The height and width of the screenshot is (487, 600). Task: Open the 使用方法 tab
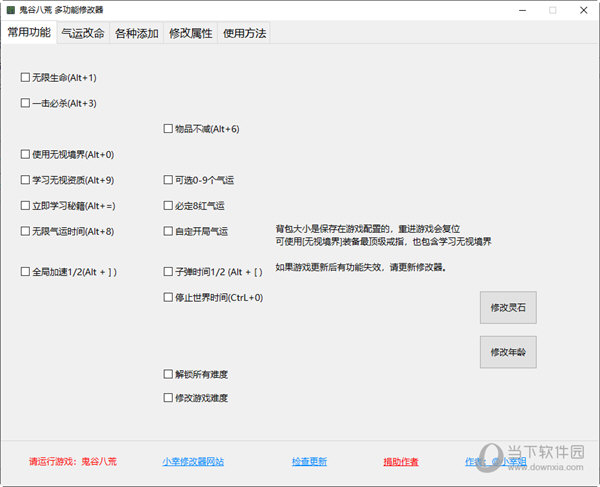click(244, 33)
